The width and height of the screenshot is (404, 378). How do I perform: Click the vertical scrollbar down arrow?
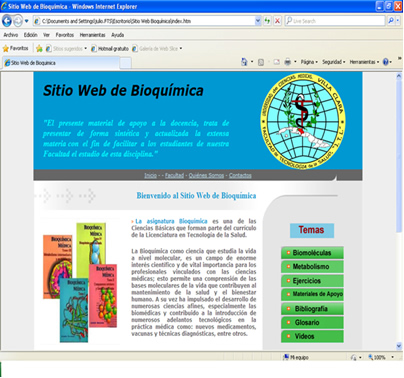click(399, 346)
